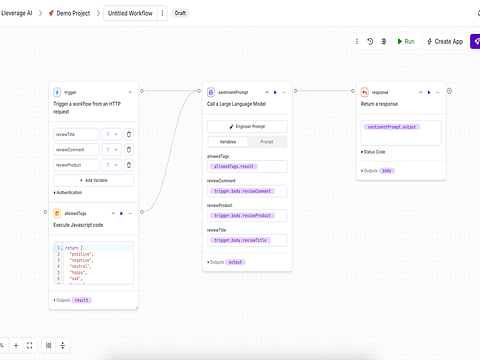Run the workflow with the Run button

[x=406, y=41]
